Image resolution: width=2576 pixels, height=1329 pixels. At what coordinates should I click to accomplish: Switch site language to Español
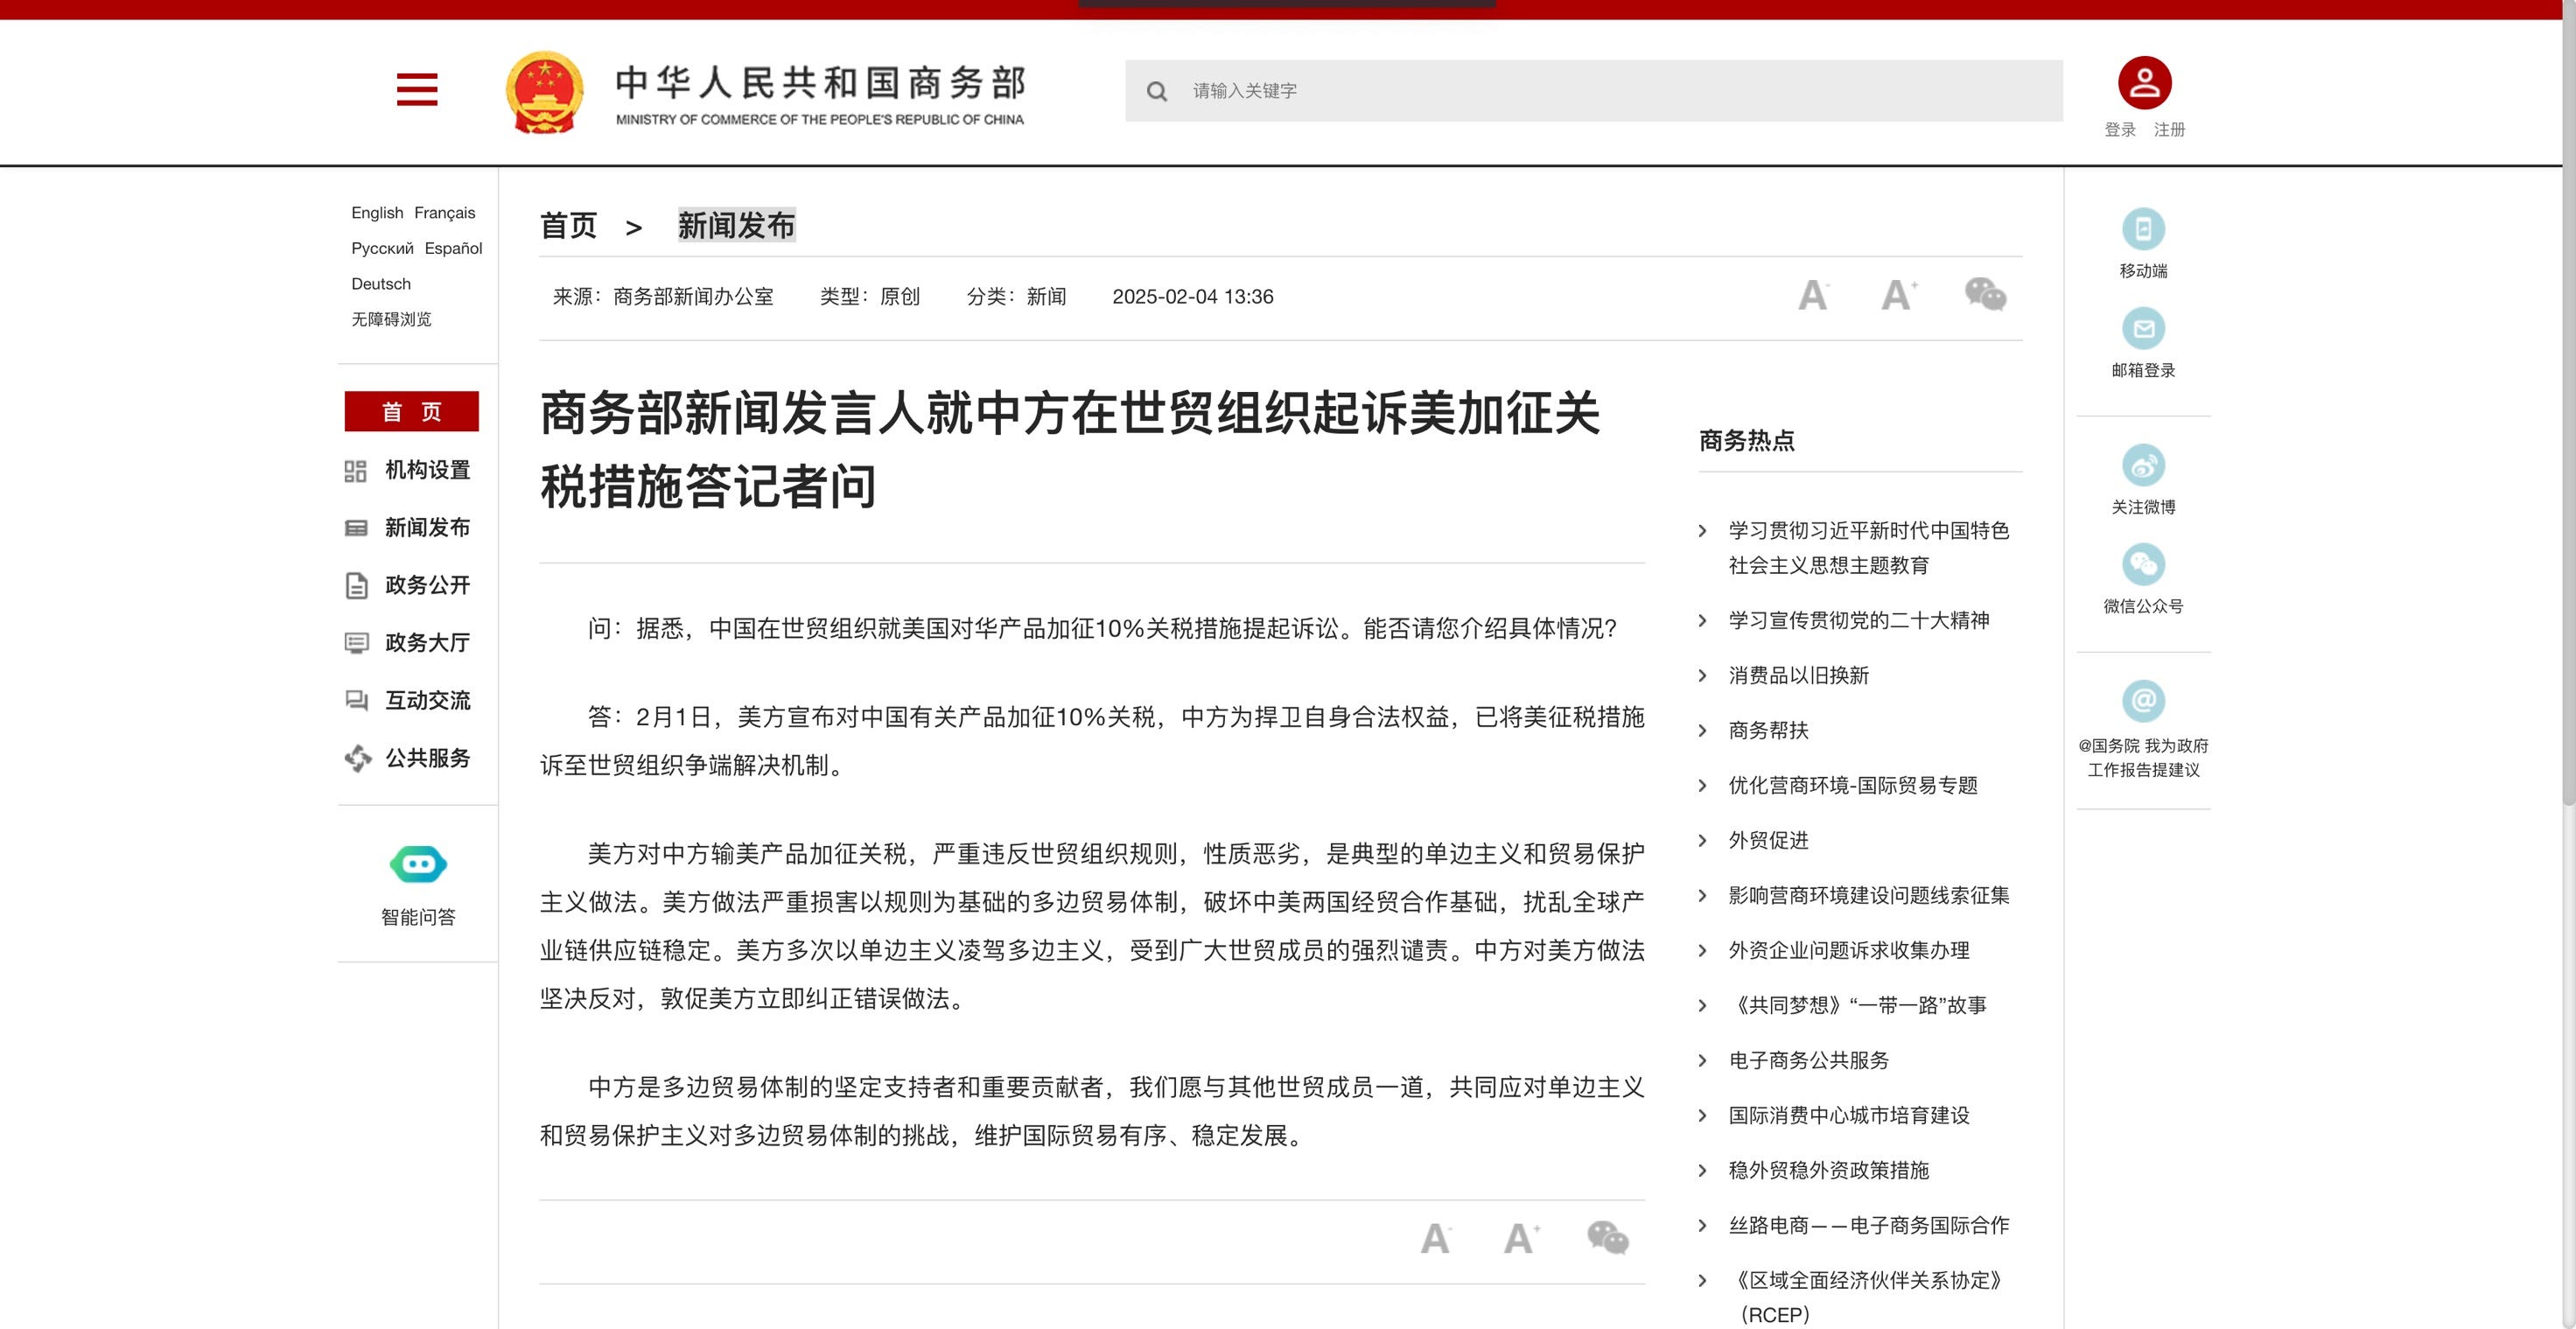(x=453, y=249)
